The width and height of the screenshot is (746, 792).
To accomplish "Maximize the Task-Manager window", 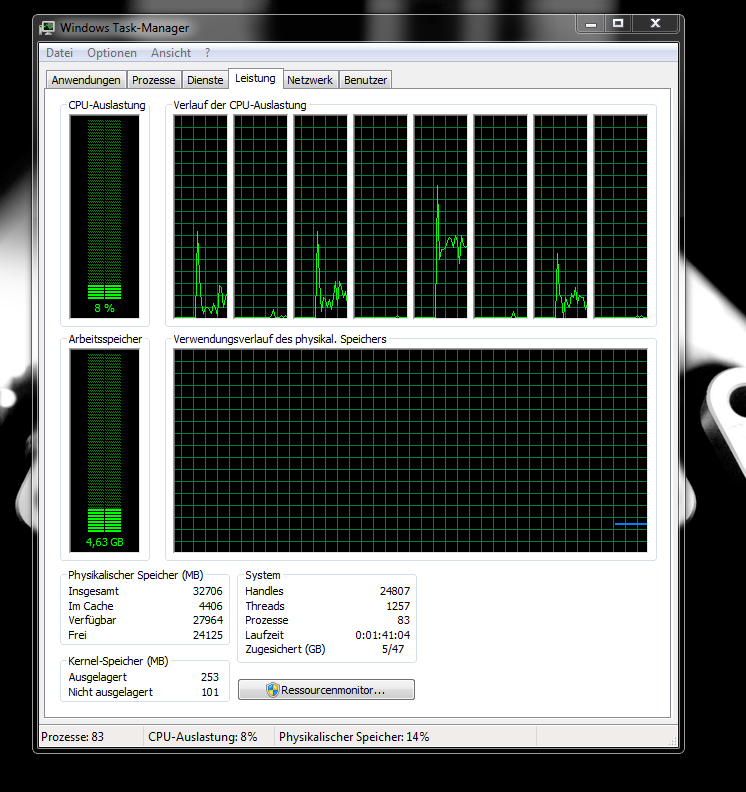I will [618, 24].
